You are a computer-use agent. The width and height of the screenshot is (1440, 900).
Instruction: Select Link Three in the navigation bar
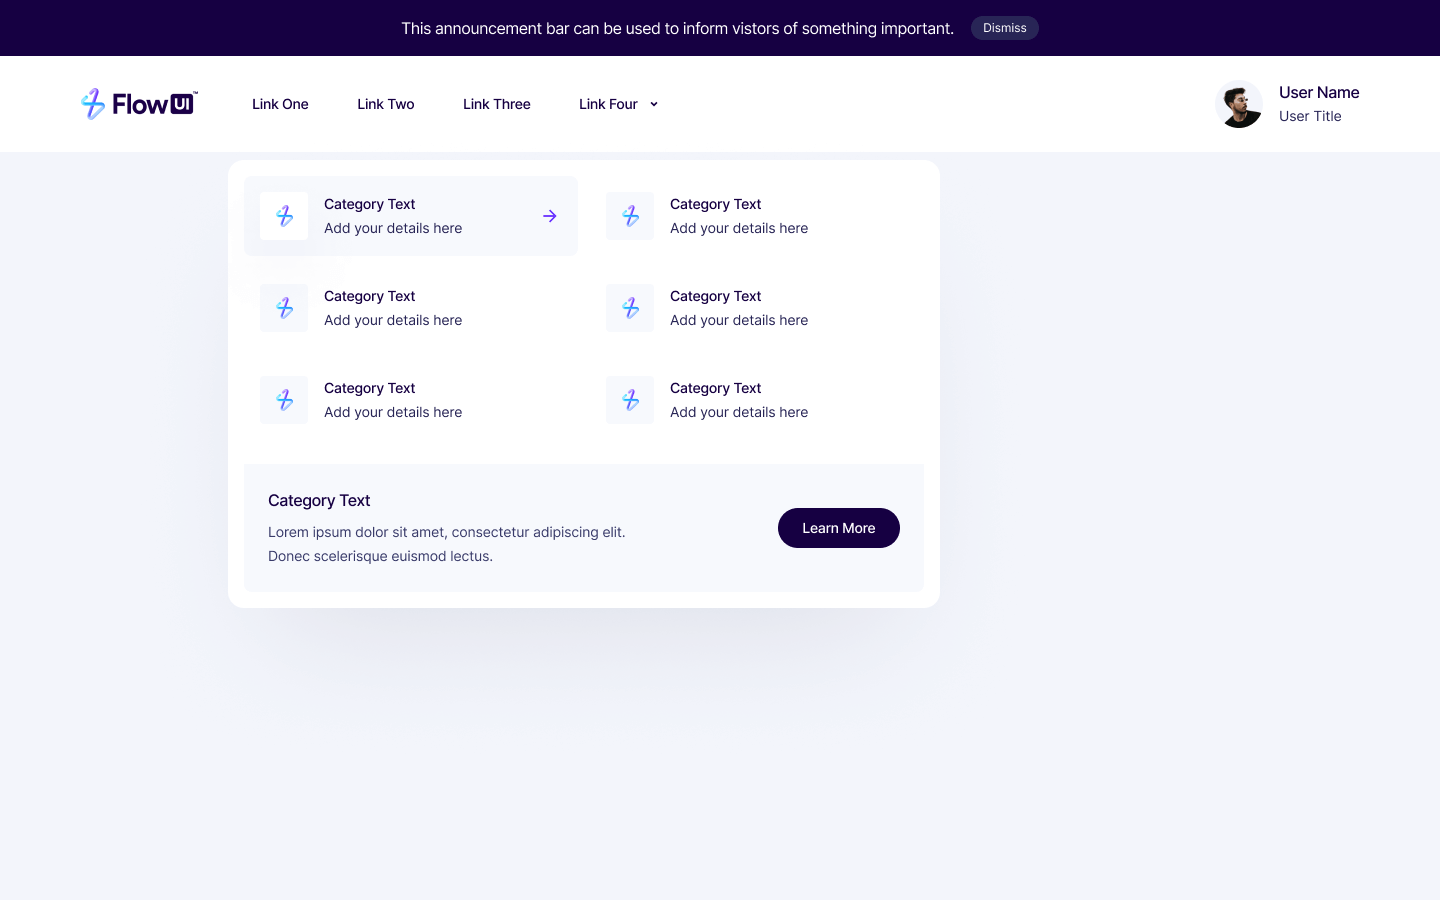pos(497,104)
